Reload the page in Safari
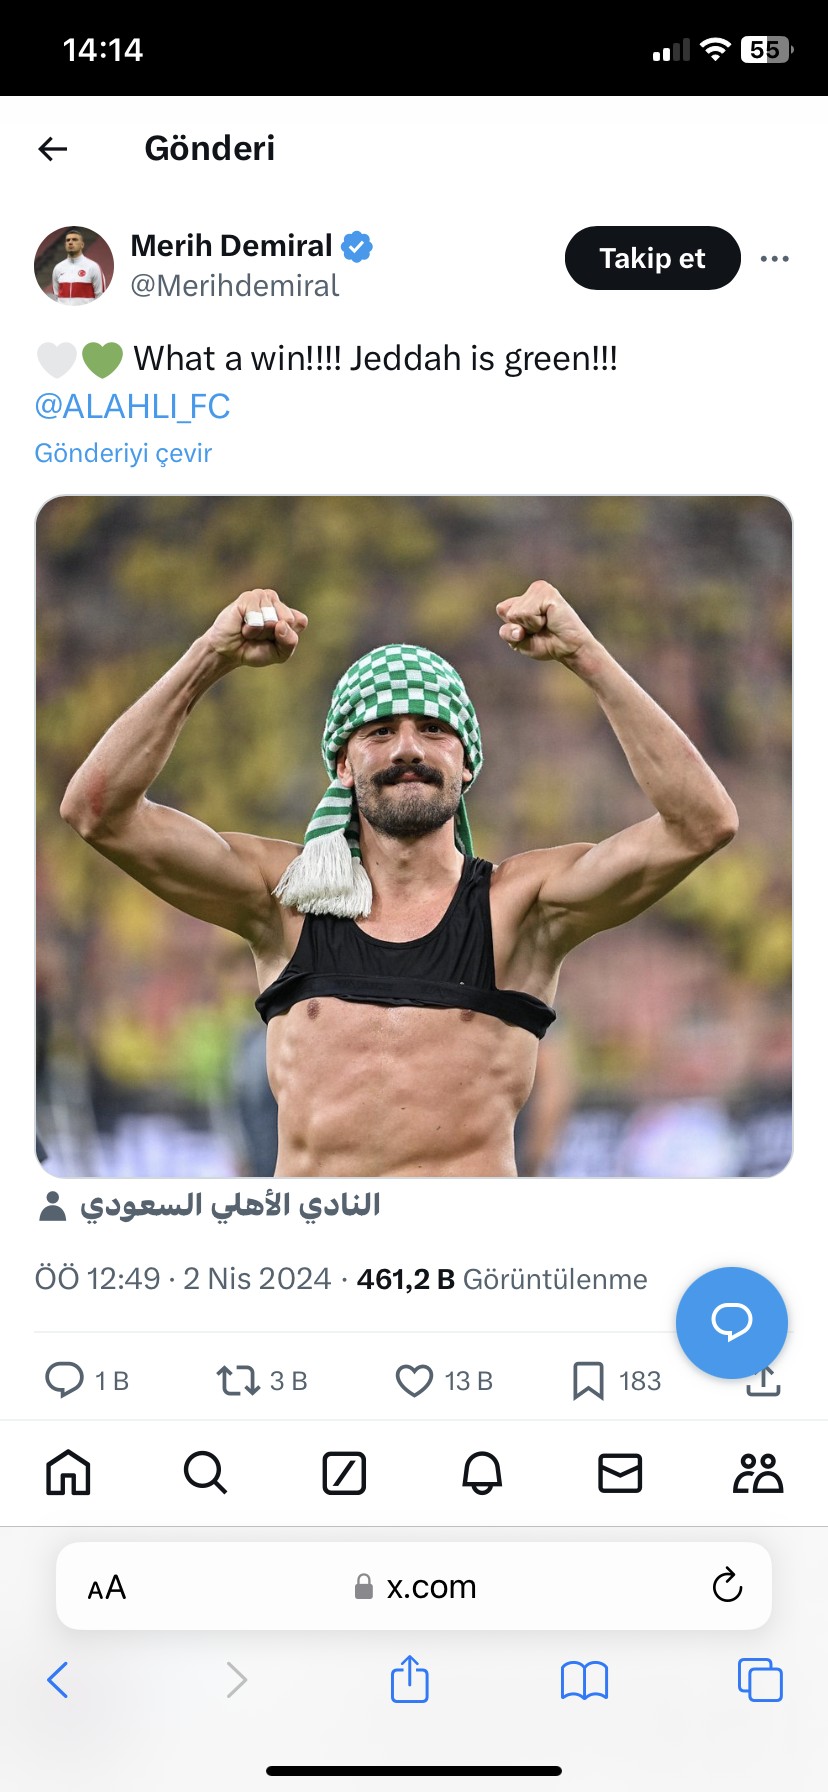 coord(727,1585)
